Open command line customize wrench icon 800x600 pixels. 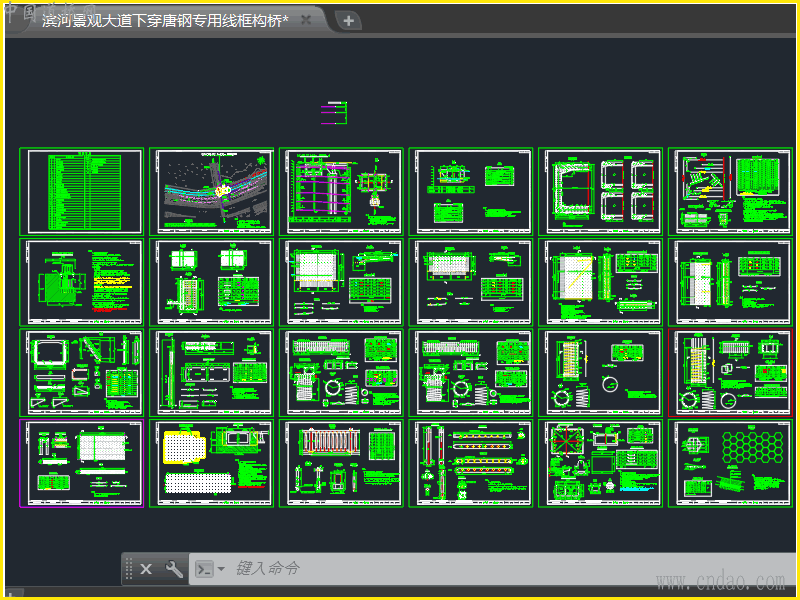[174, 568]
